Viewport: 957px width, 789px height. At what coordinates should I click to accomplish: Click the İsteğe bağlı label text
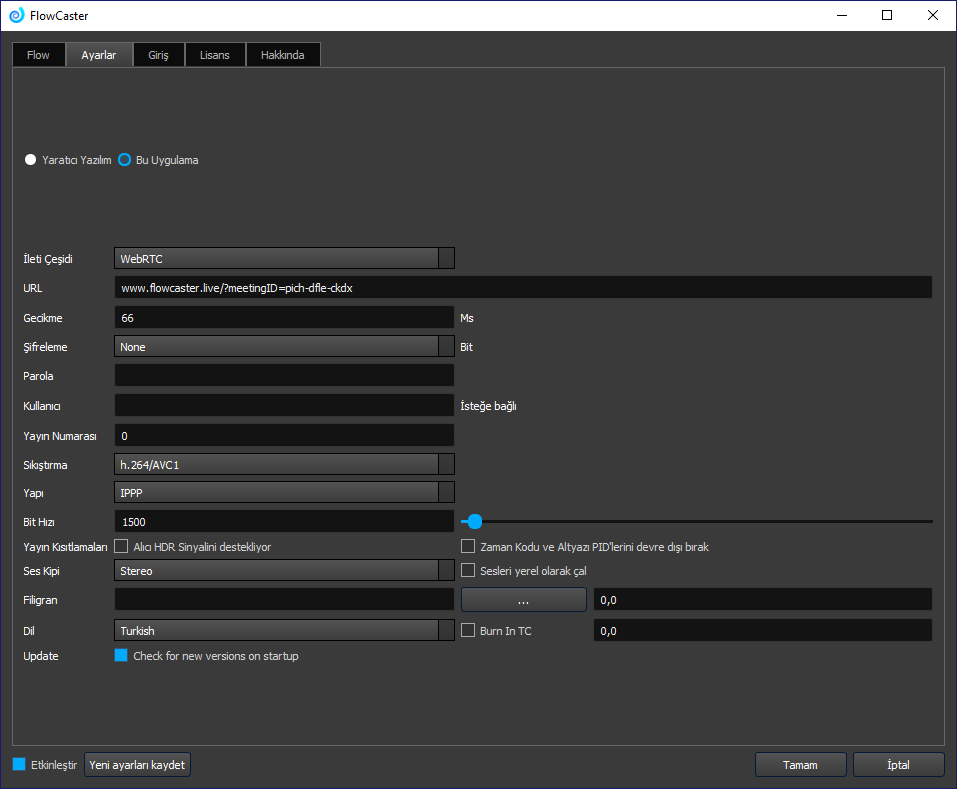point(488,406)
